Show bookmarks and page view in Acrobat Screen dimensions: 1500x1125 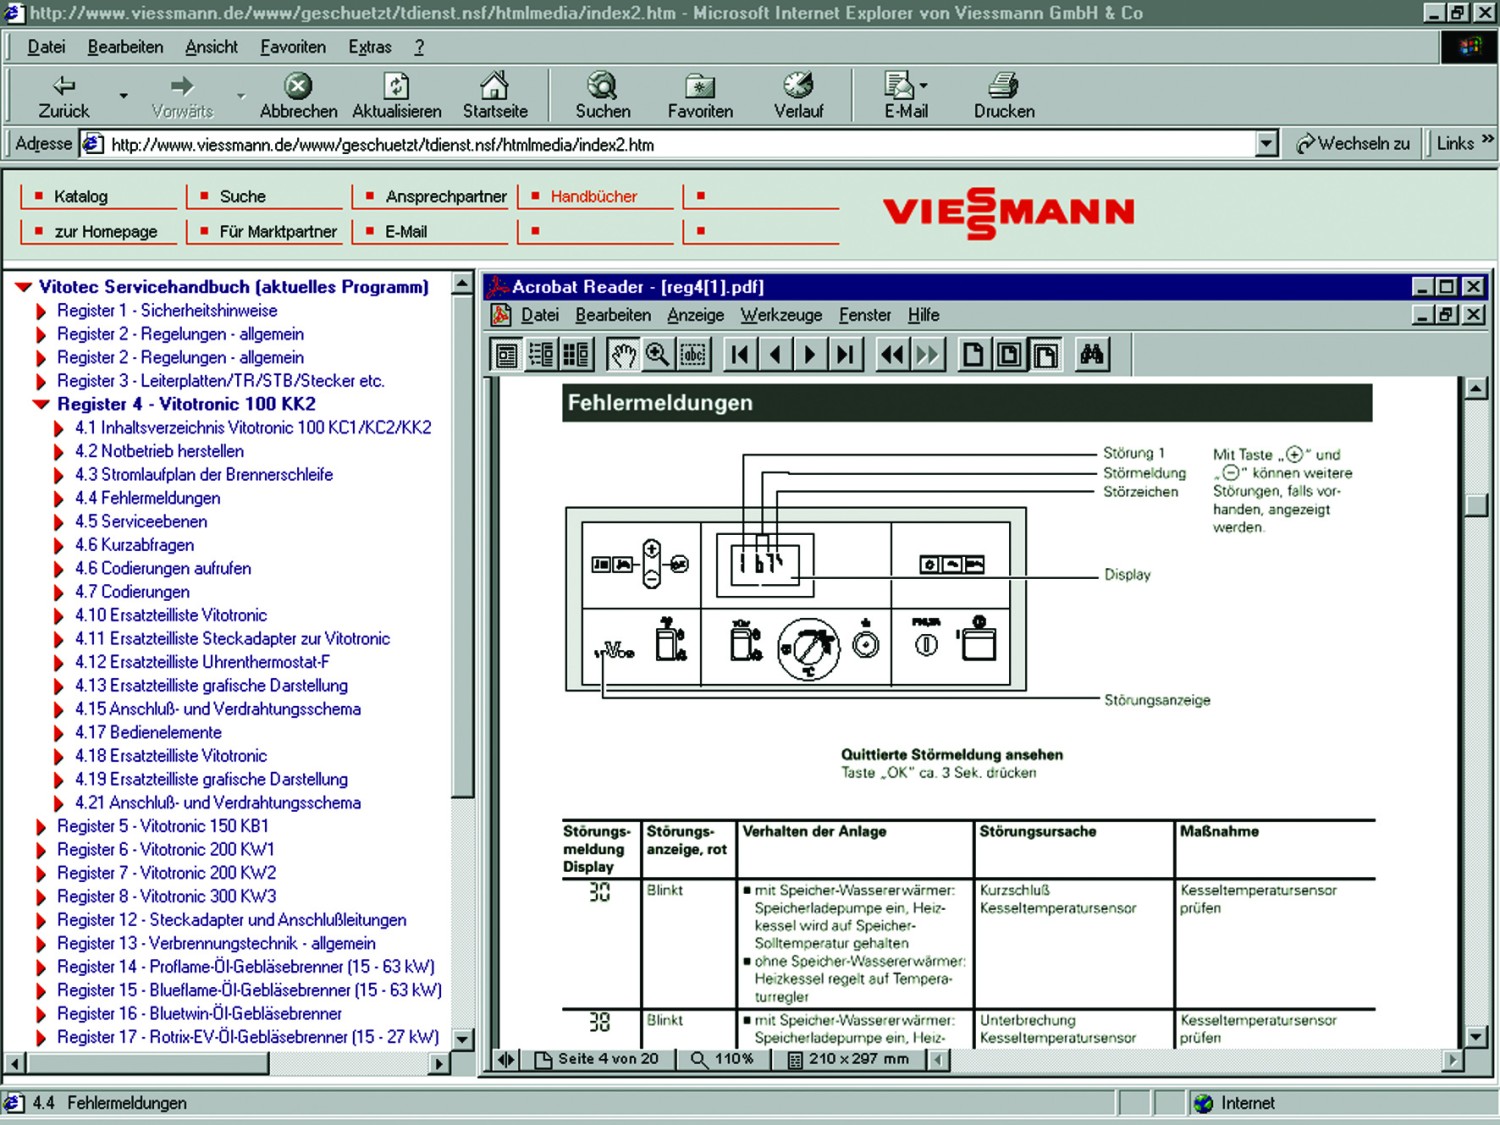coord(541,355)
